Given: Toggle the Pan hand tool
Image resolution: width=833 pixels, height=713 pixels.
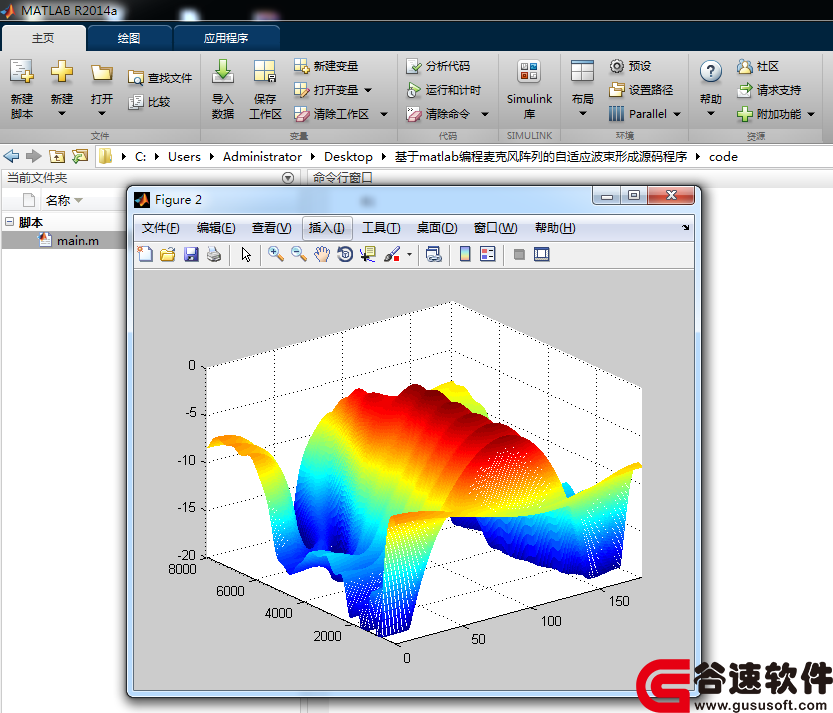Looking at the screenshot, I should tap(322, 254).
